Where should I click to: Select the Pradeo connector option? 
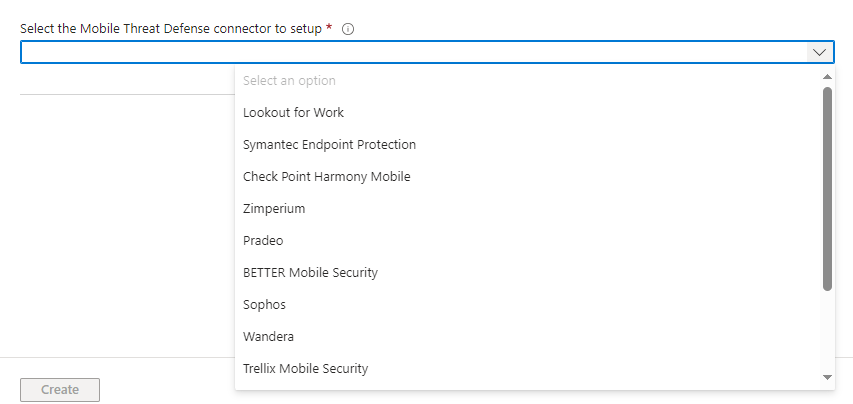263,240
